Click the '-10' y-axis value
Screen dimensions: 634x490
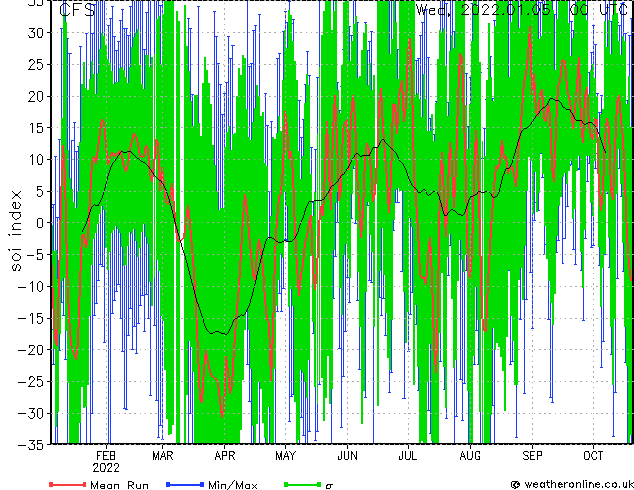(x=31, y=287)
